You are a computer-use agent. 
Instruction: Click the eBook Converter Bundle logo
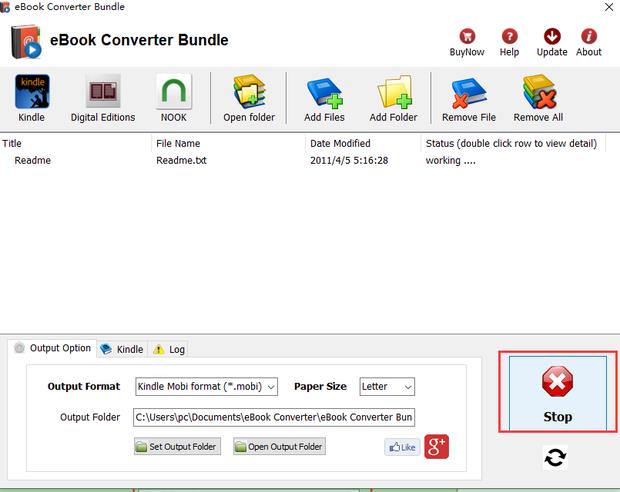click(x=26, y=41)
